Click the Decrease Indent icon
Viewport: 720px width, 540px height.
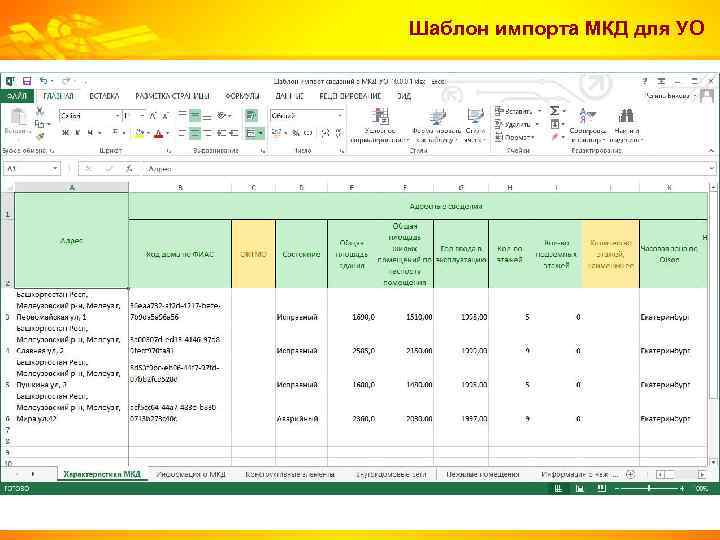(x=222, y=133)
